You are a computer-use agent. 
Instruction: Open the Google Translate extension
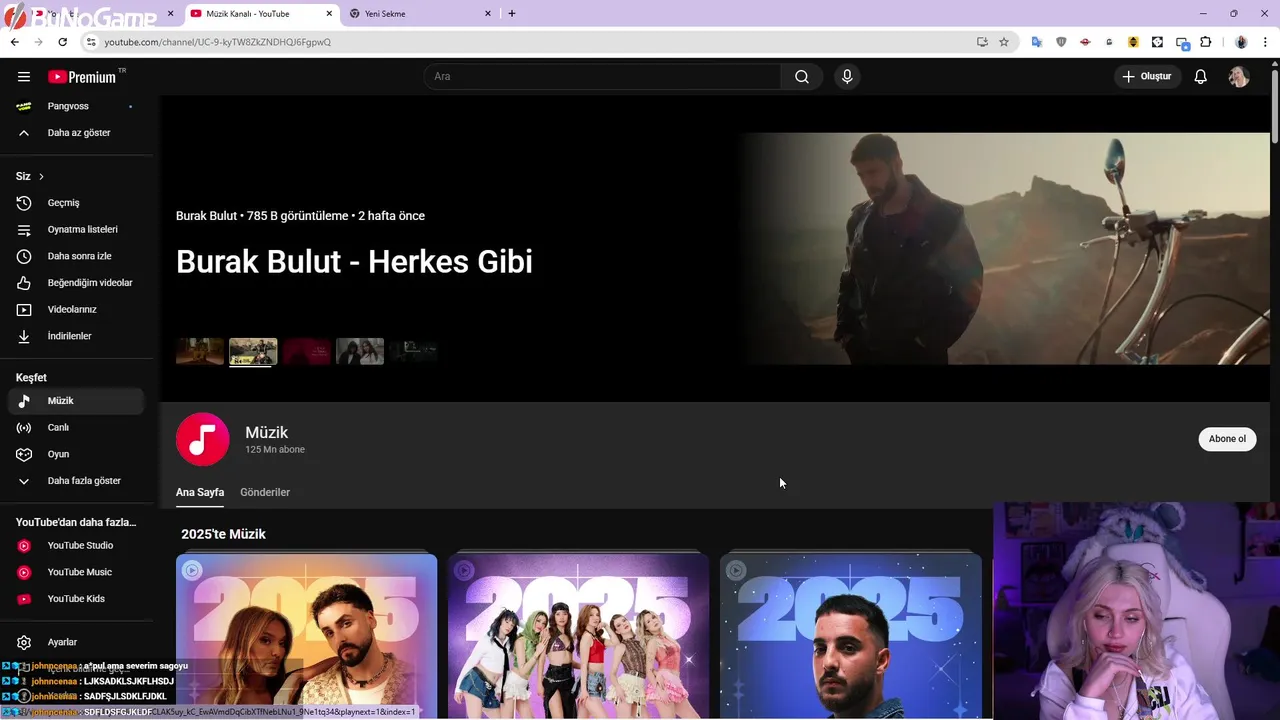coord(1037,42)
